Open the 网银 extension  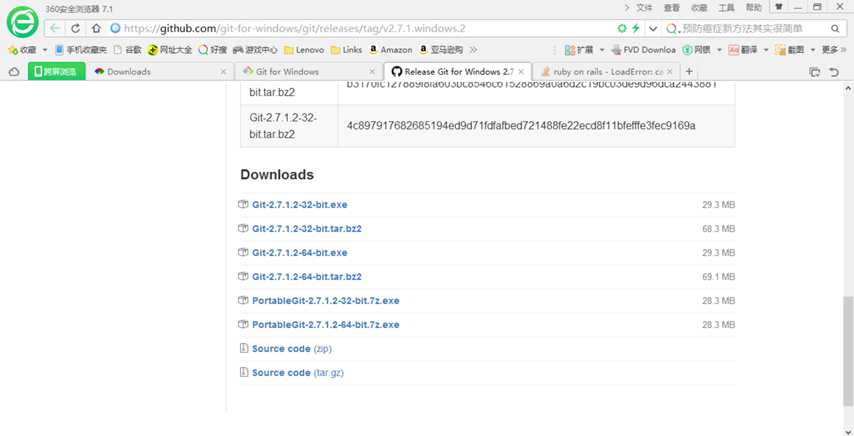pos(697,50)
